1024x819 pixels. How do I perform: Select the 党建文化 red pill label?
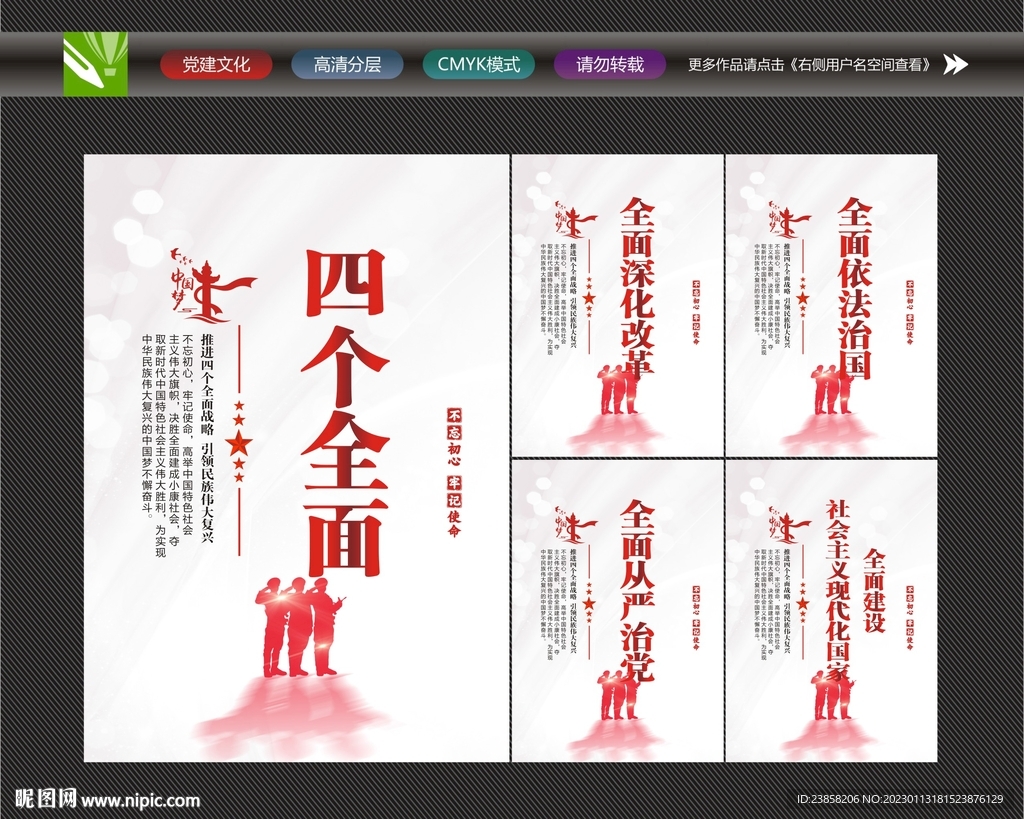(216, 65)
